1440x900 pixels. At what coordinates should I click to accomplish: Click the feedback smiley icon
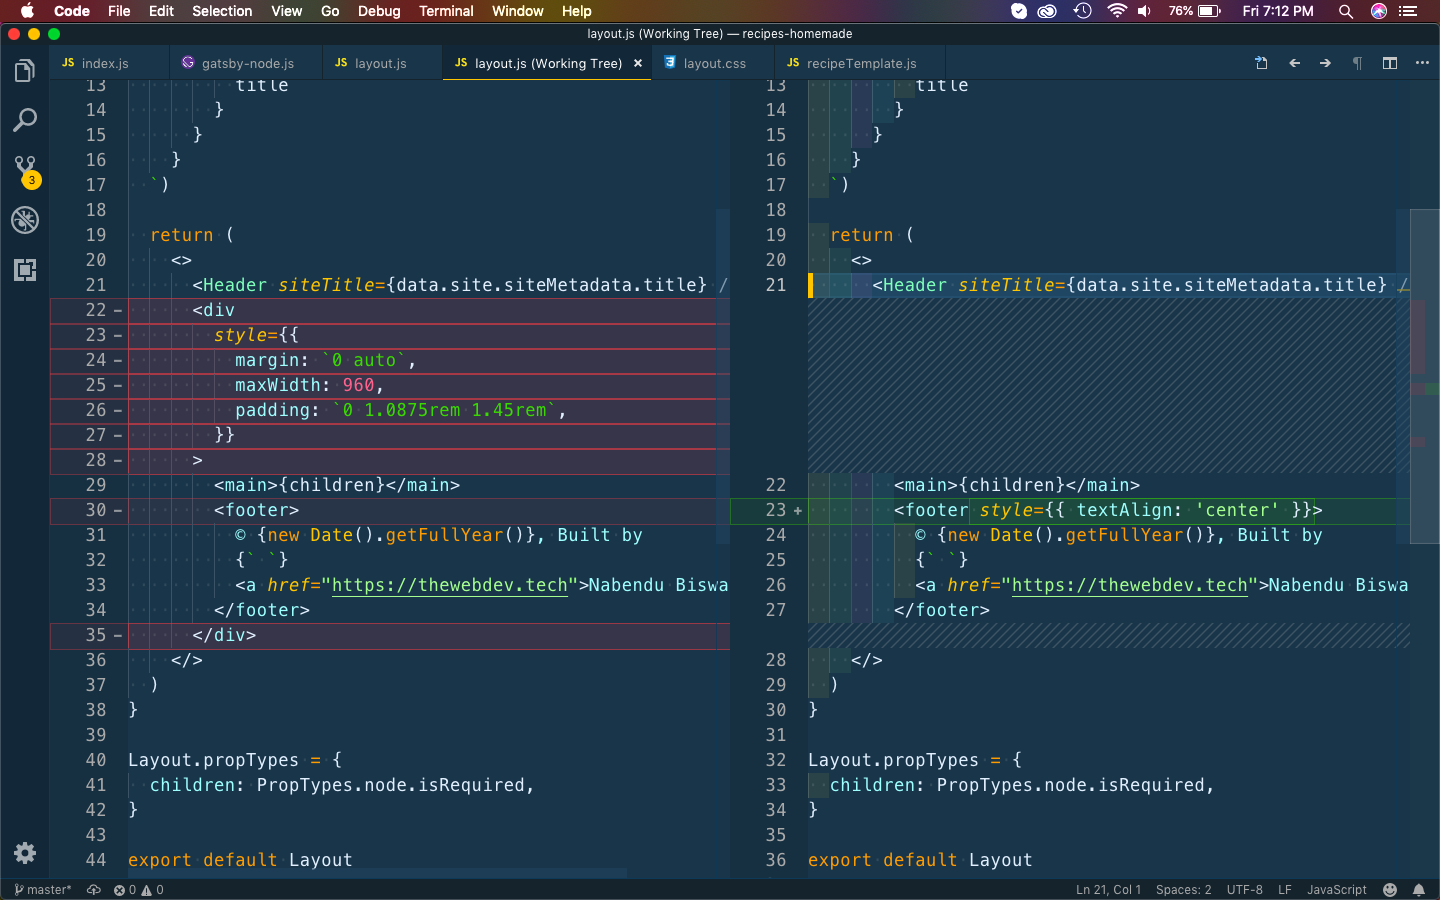tap(1390, 890)
